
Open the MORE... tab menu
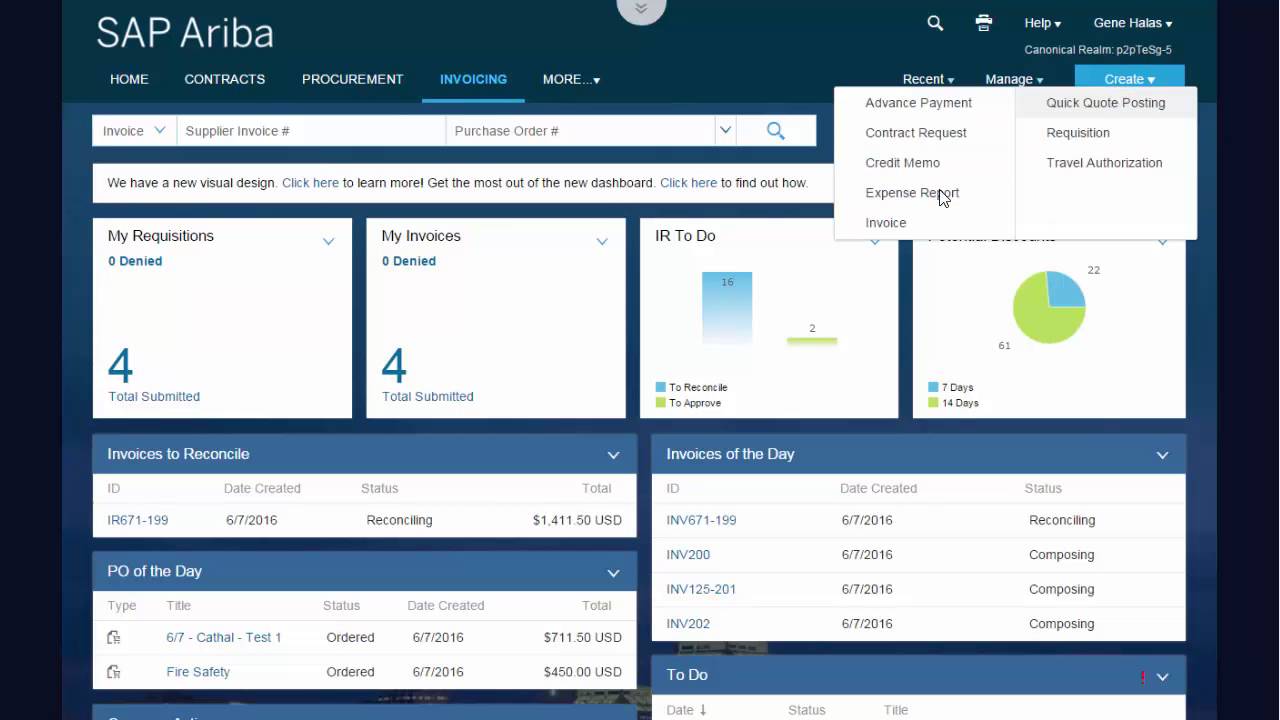tap(571, 79)
